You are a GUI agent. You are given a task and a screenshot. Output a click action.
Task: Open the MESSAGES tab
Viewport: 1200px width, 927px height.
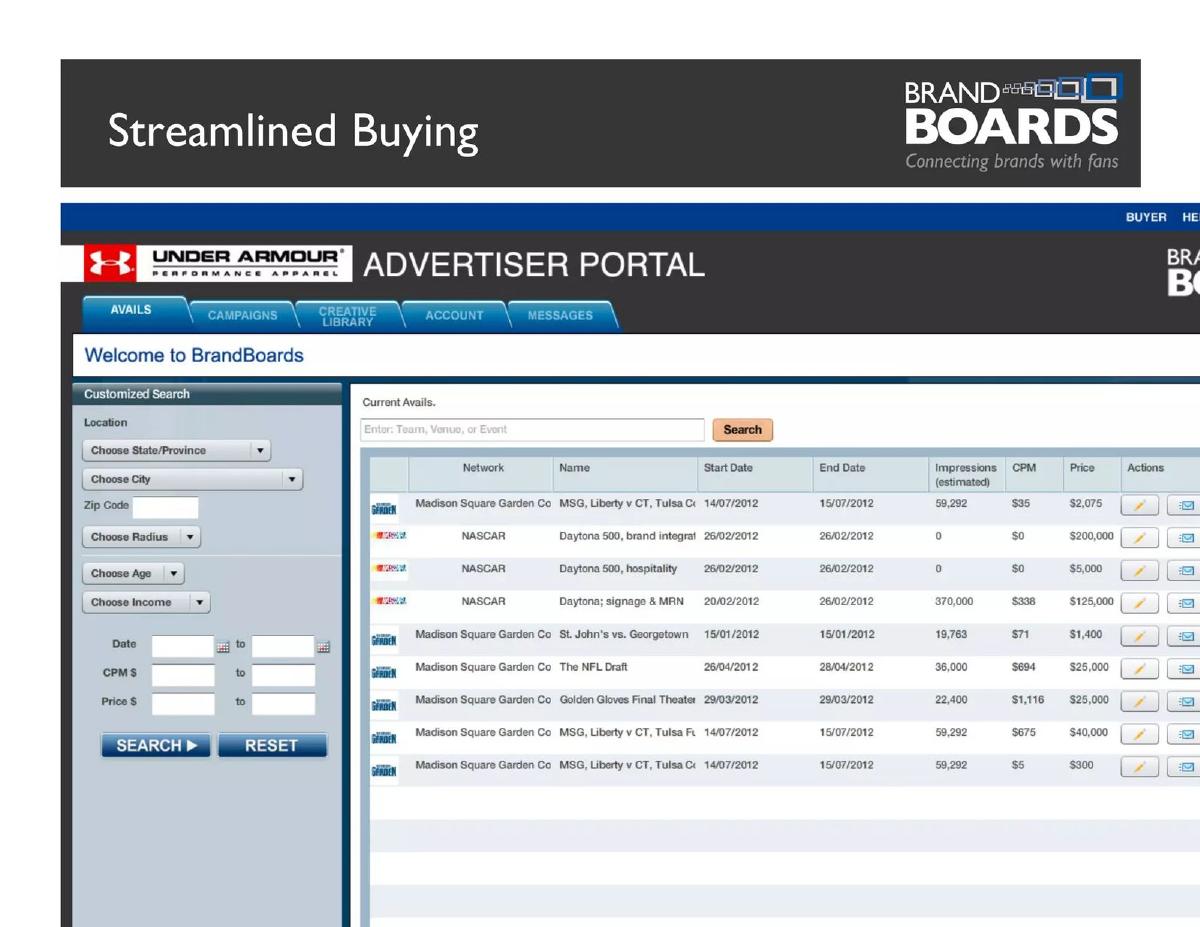pyautogui.click(x=560, y=315)
